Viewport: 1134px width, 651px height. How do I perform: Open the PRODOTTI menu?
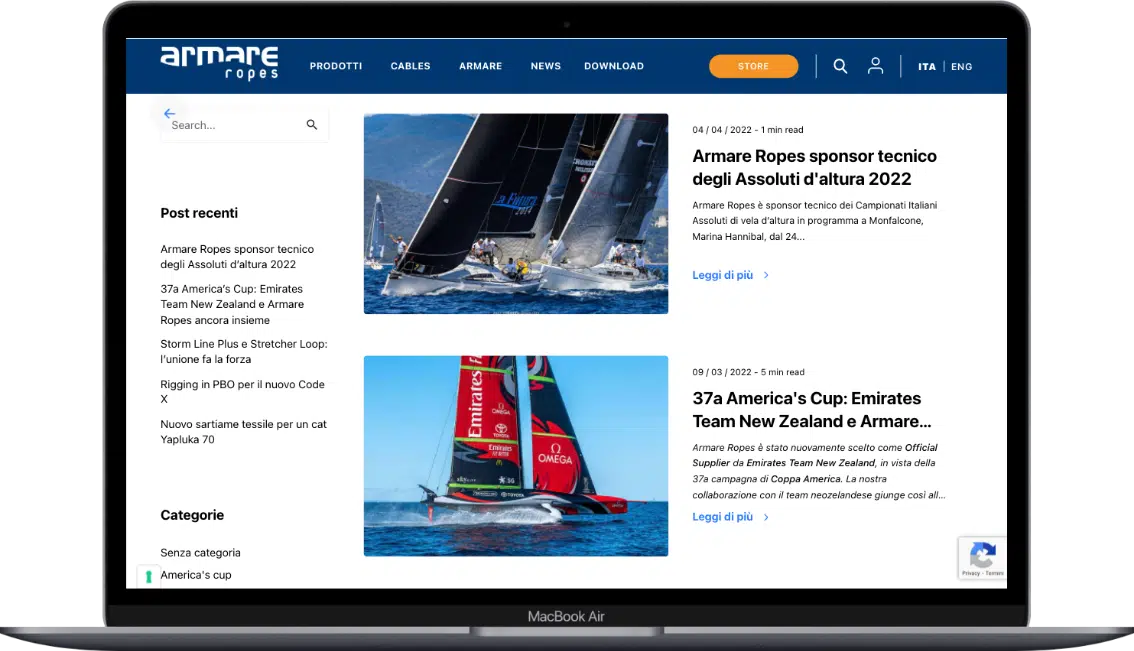tap(336, 66)
